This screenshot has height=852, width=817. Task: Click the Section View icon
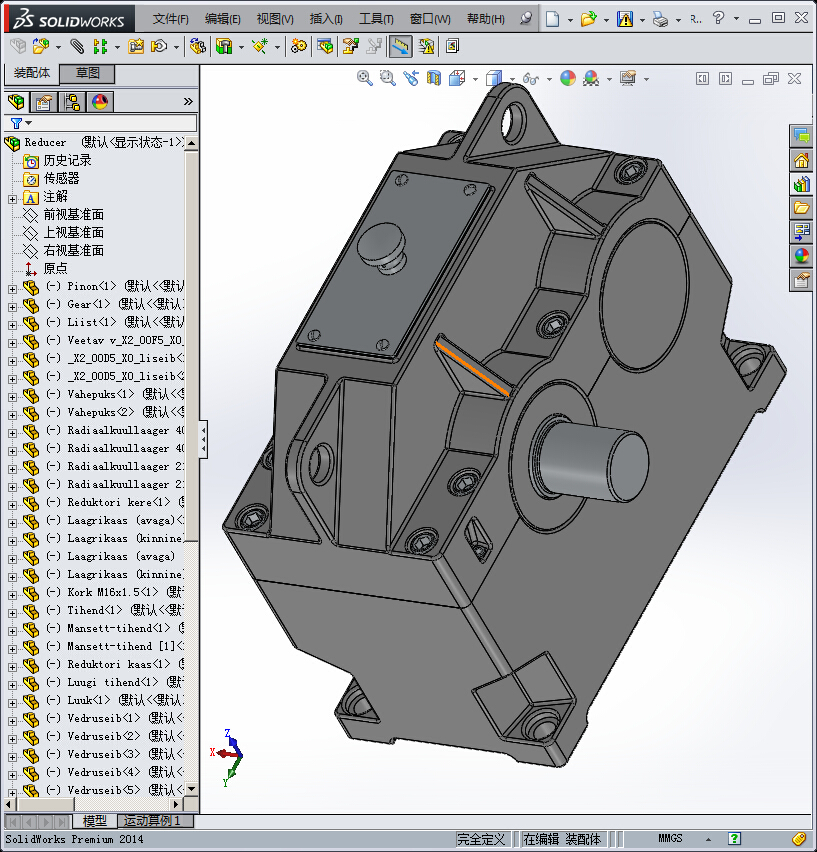(x=433, y=79)
